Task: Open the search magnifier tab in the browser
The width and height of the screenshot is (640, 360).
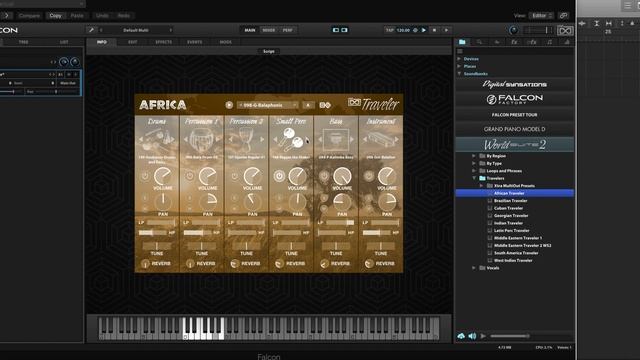Action: click(479, 42)
